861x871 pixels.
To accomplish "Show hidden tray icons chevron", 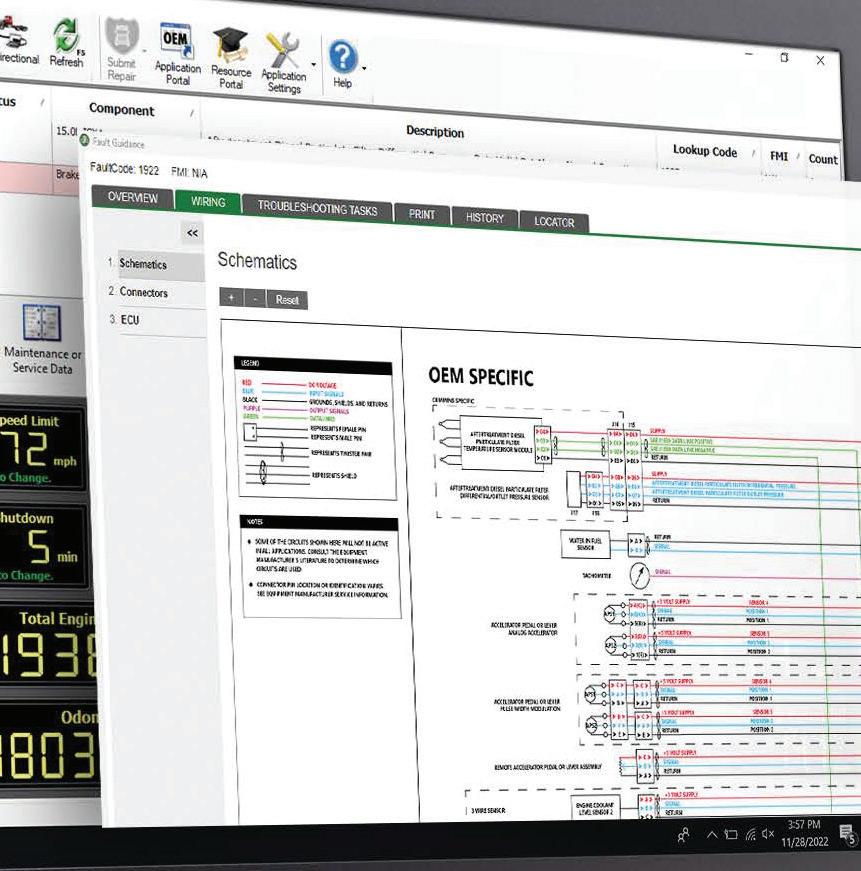I will pyautogui.click(x=712, y=834).
